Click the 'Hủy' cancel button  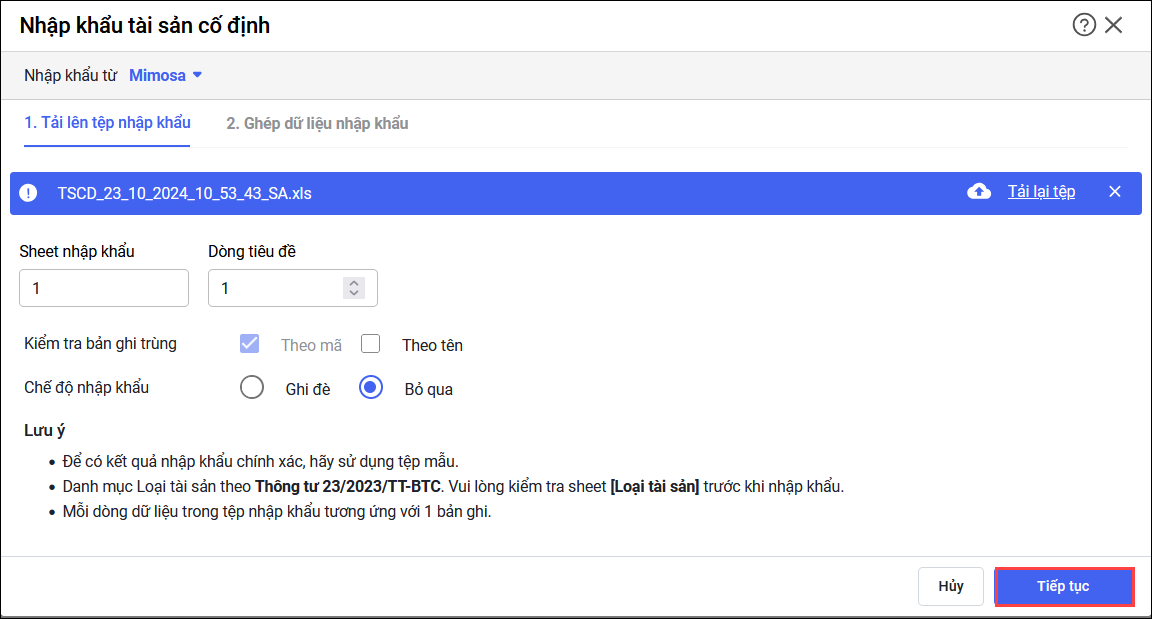coord(950,587)
